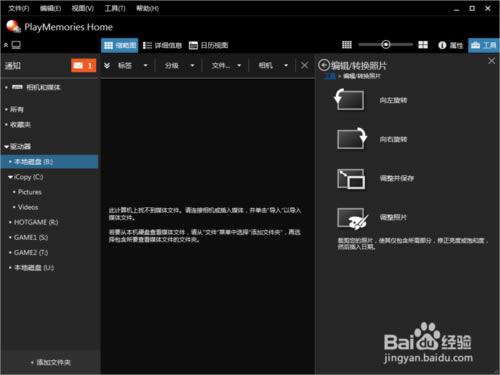Screen dimensions: 500x375
Task: Click the small thumbnails grid icon left of the slider
Action: (x=347, y=45)
